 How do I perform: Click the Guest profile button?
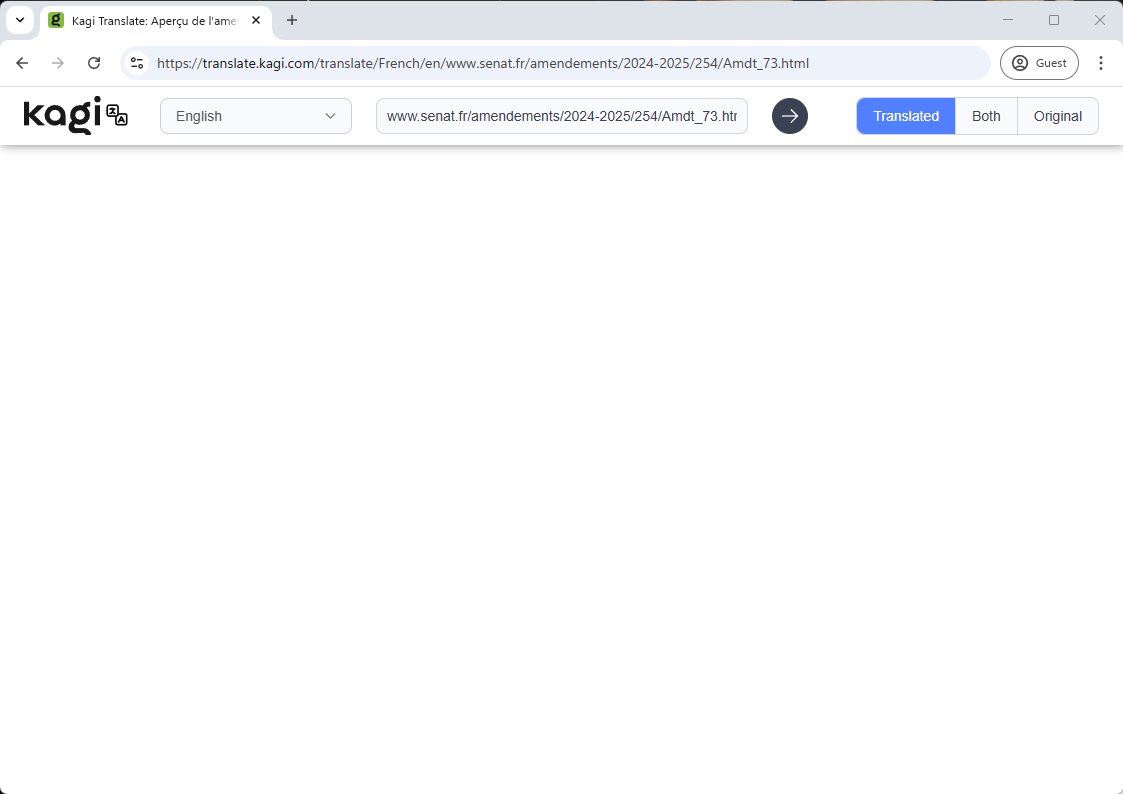(x=1039, y=63)
